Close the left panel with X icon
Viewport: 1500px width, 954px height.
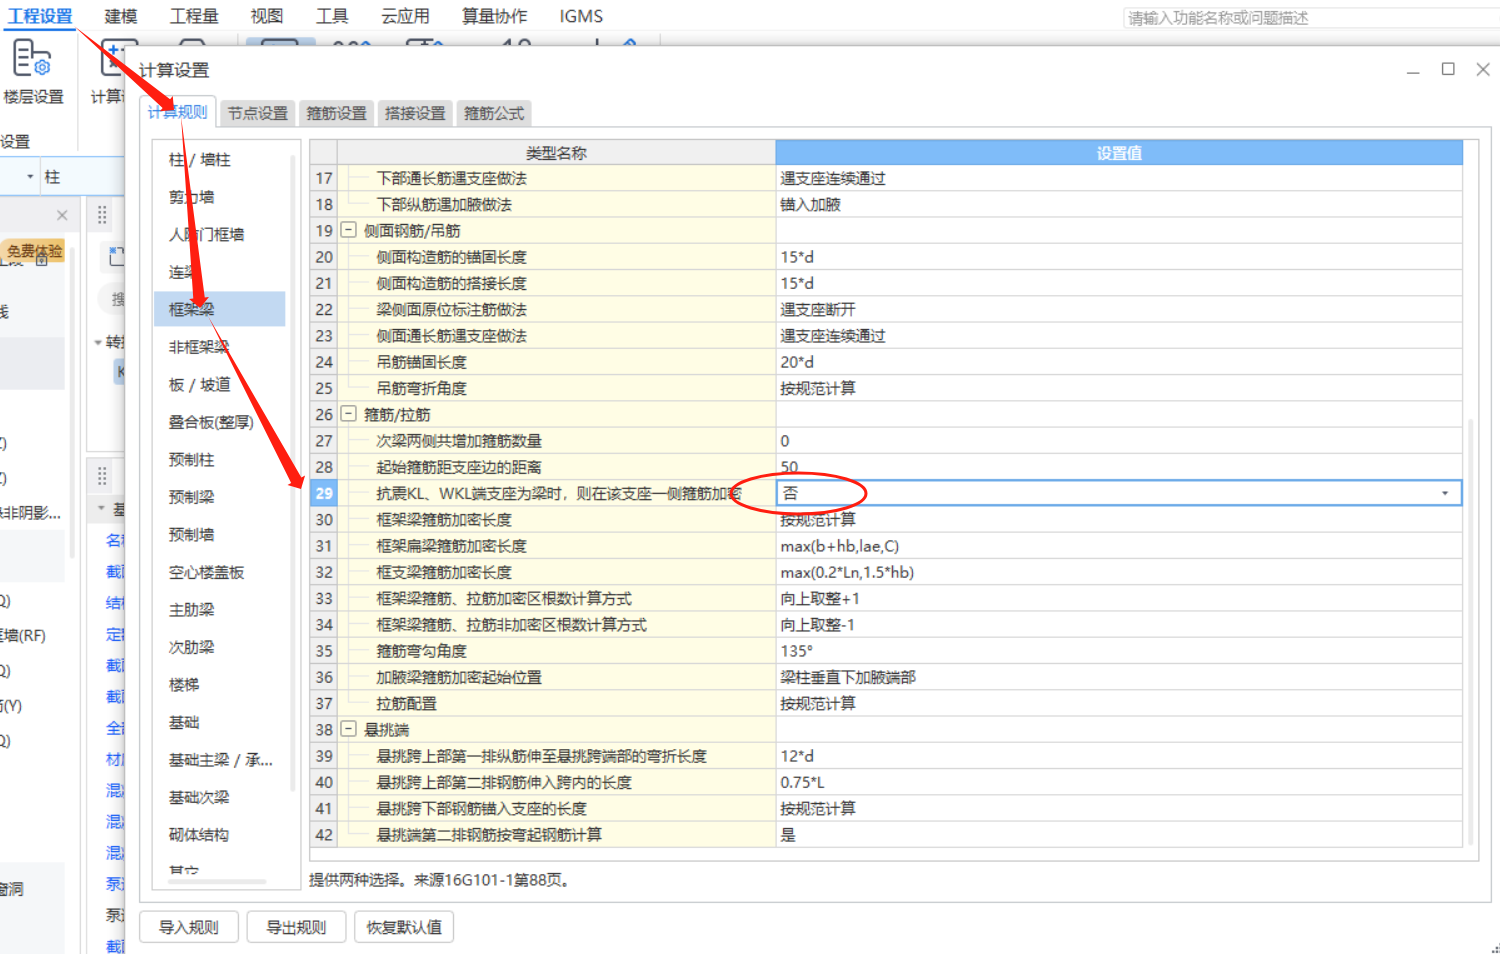62,215
